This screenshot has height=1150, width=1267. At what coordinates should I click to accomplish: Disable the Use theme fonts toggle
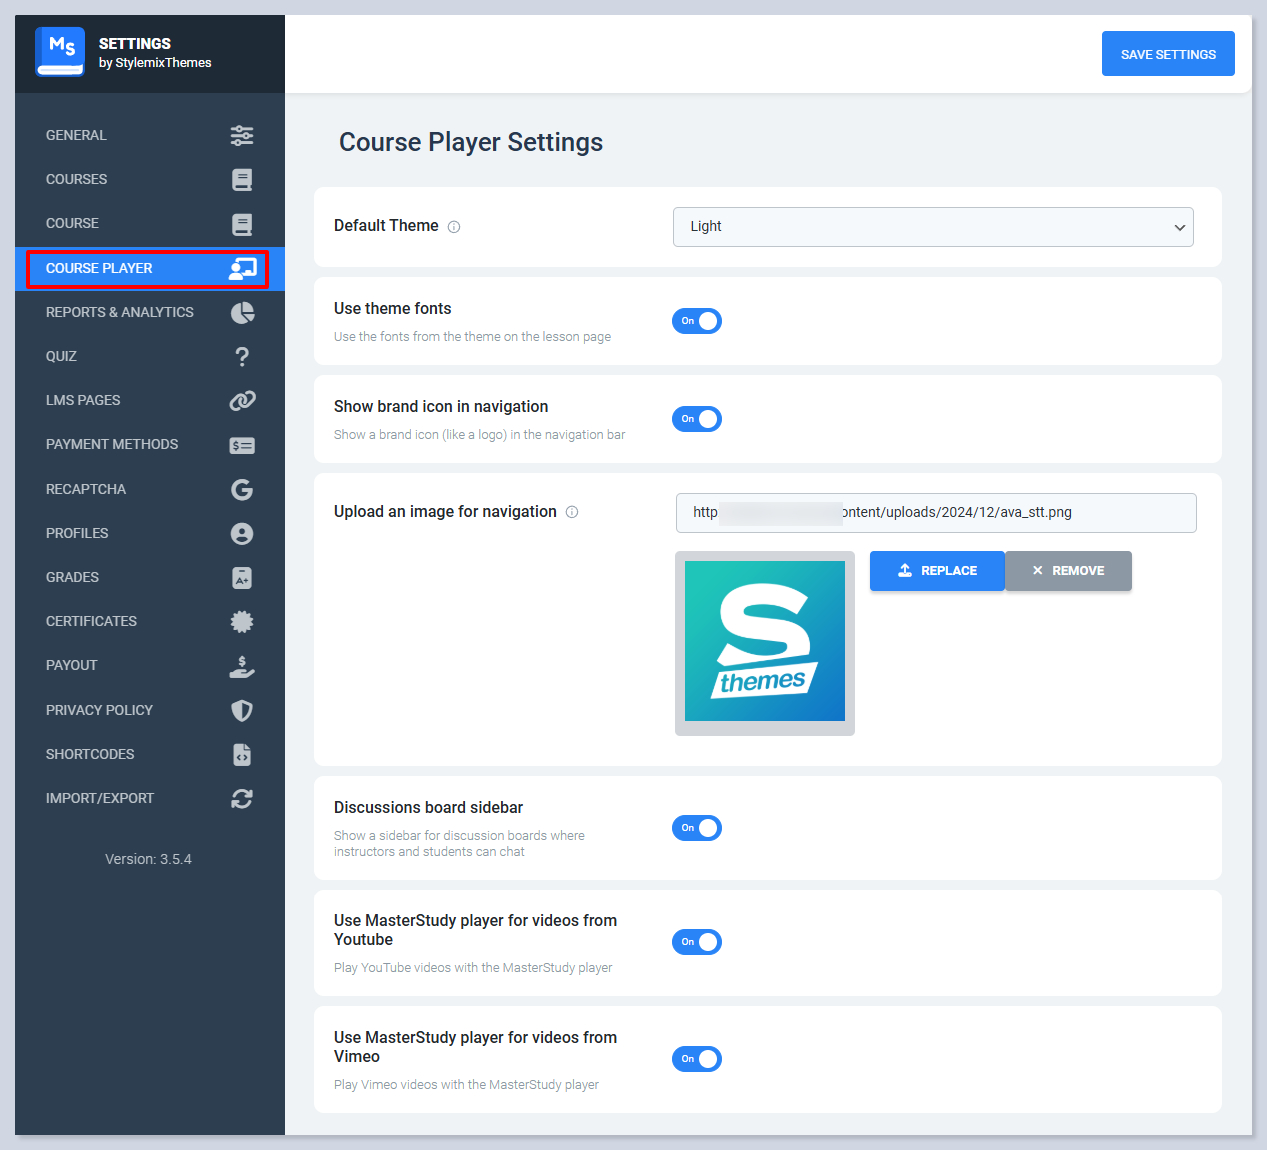click(x=697, y=321)
